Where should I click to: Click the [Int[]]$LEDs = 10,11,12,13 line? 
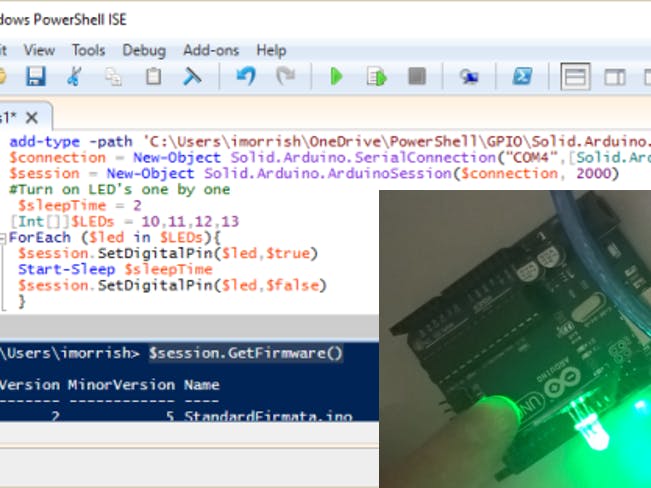click(124, 221)
